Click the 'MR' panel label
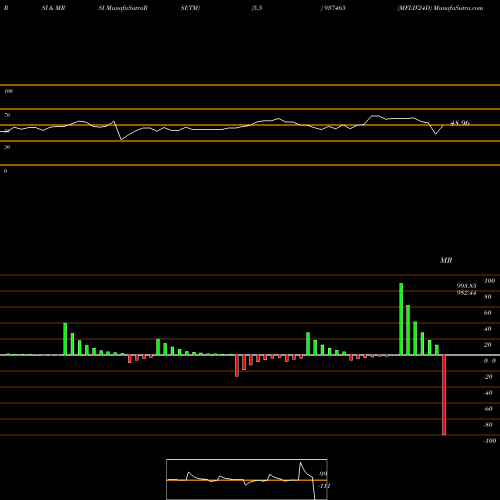 (x=446, y=260)
